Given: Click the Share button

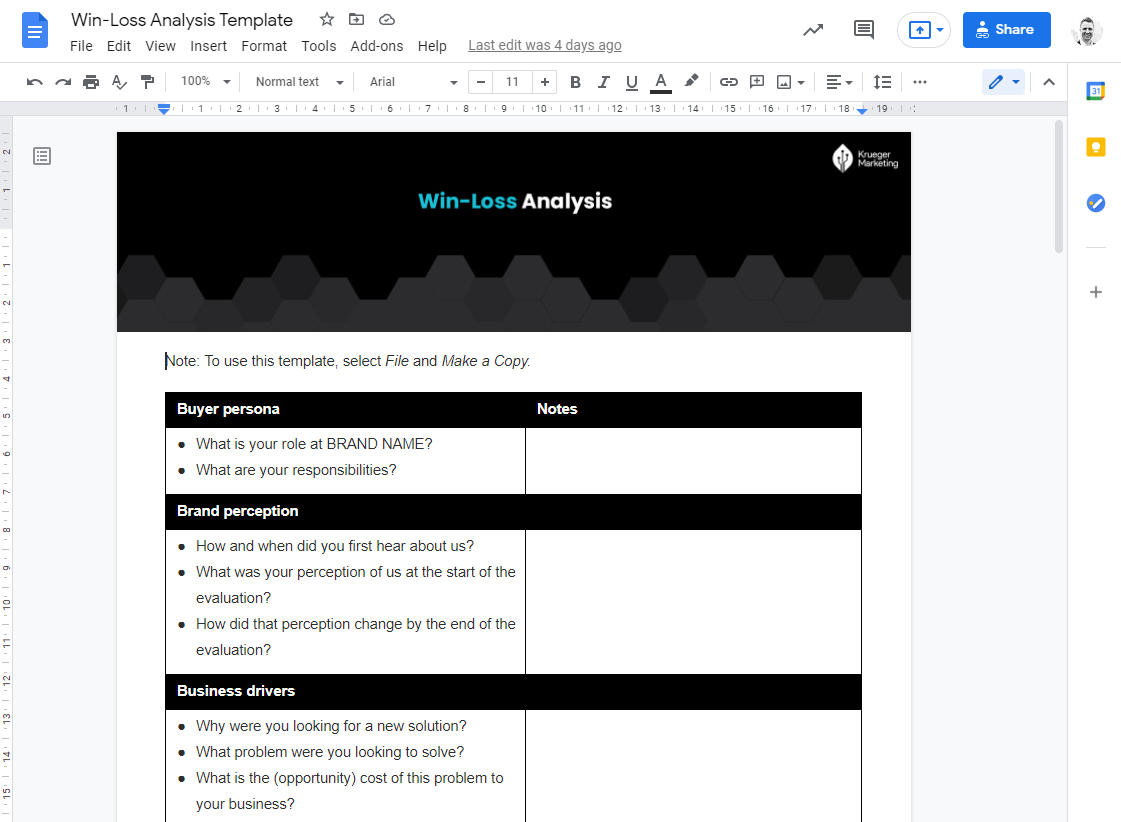Looking at the screenshot, I should [1007, 30].
